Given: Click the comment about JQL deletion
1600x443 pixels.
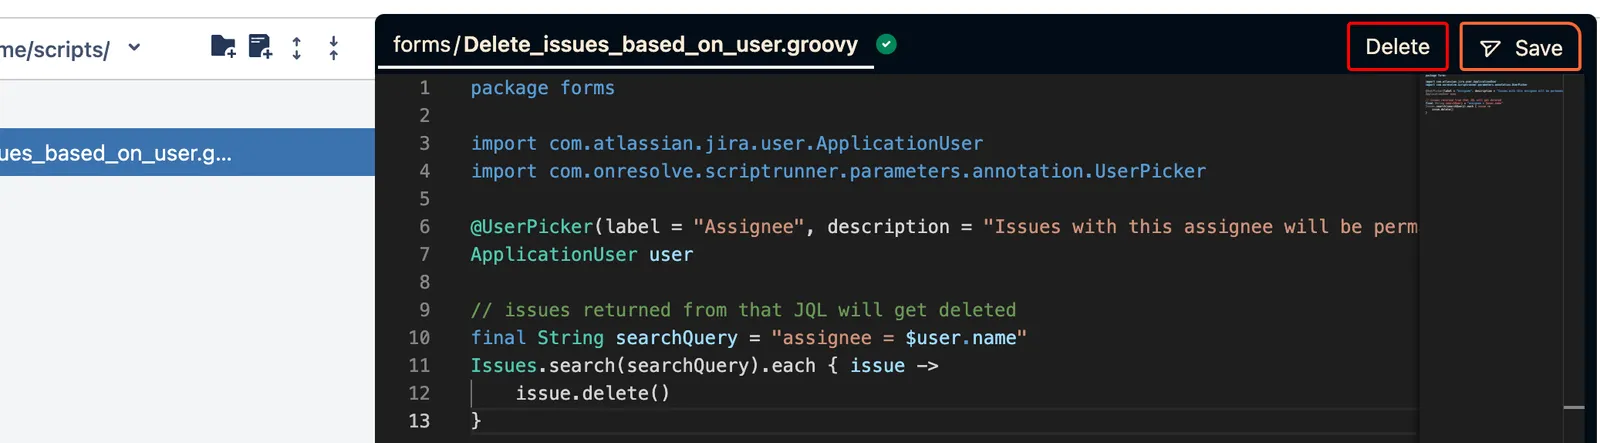Looking at the screenshot, I should coord(743,310).
